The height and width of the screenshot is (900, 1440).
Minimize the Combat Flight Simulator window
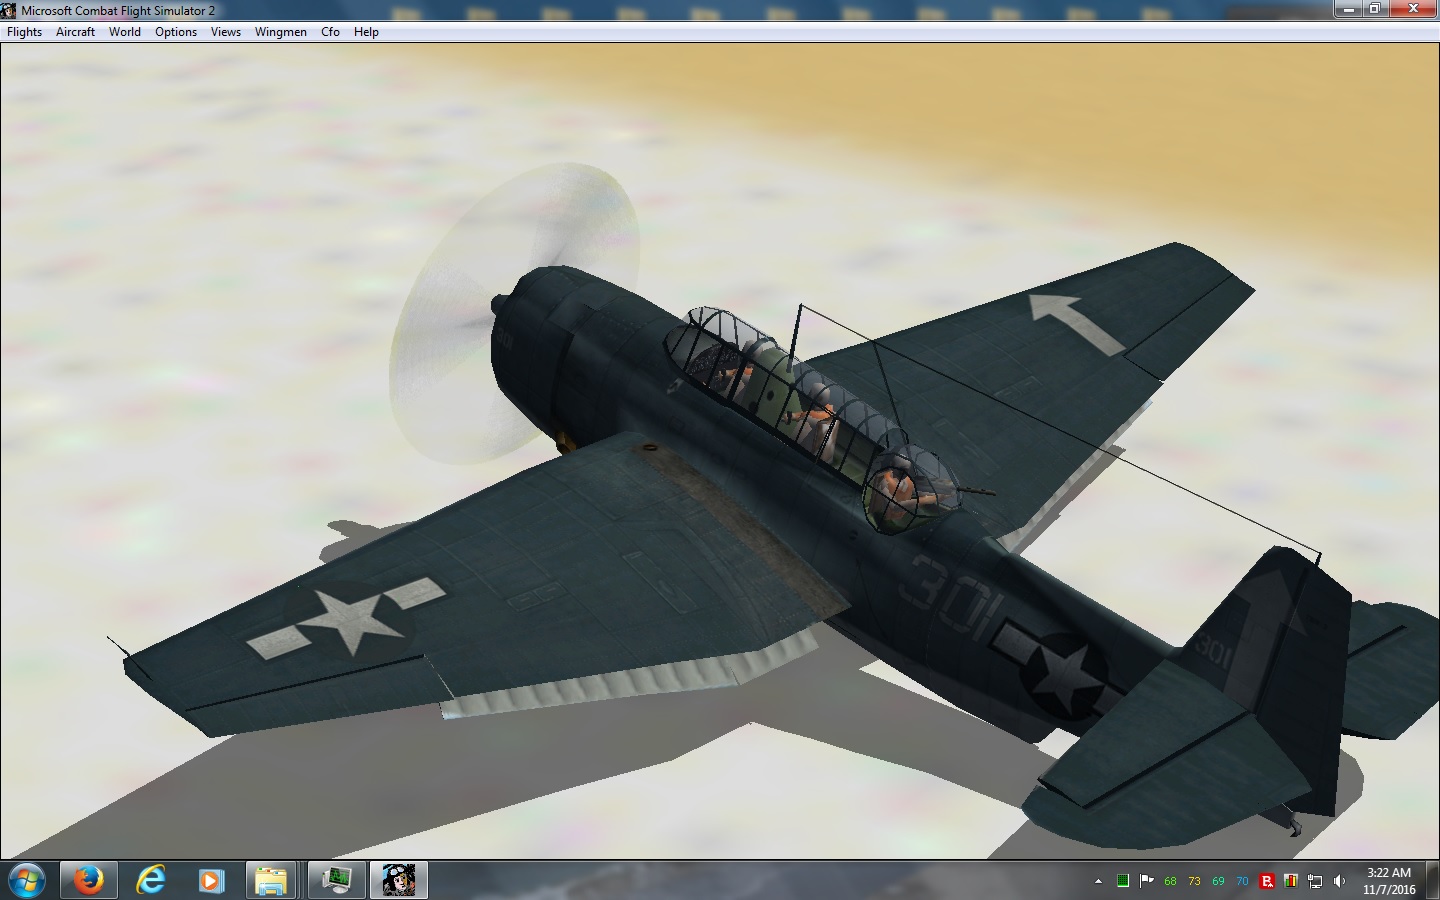click(1348, 9)
